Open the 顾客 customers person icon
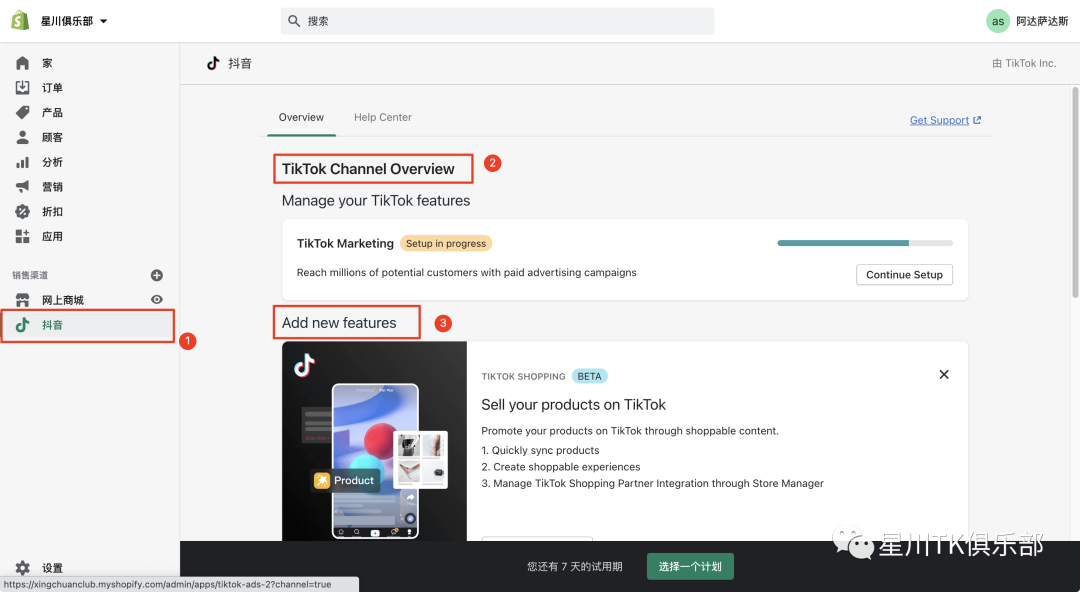1080x592 pixels. pyautogui.click(x=23, y=137)
